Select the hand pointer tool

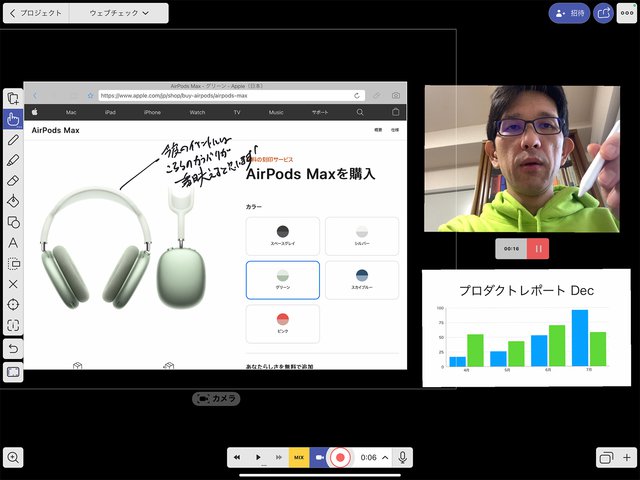13,119
